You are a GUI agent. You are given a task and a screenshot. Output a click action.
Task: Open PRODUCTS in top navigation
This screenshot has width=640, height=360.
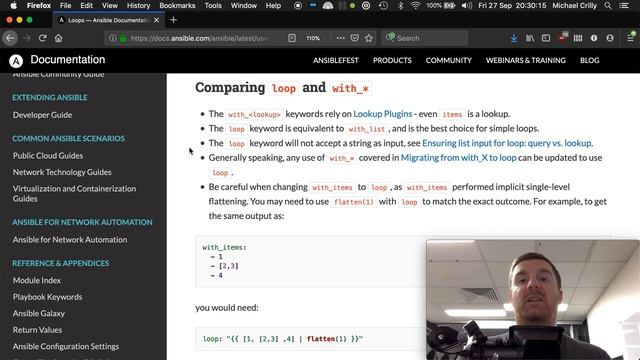pos(392,60)
